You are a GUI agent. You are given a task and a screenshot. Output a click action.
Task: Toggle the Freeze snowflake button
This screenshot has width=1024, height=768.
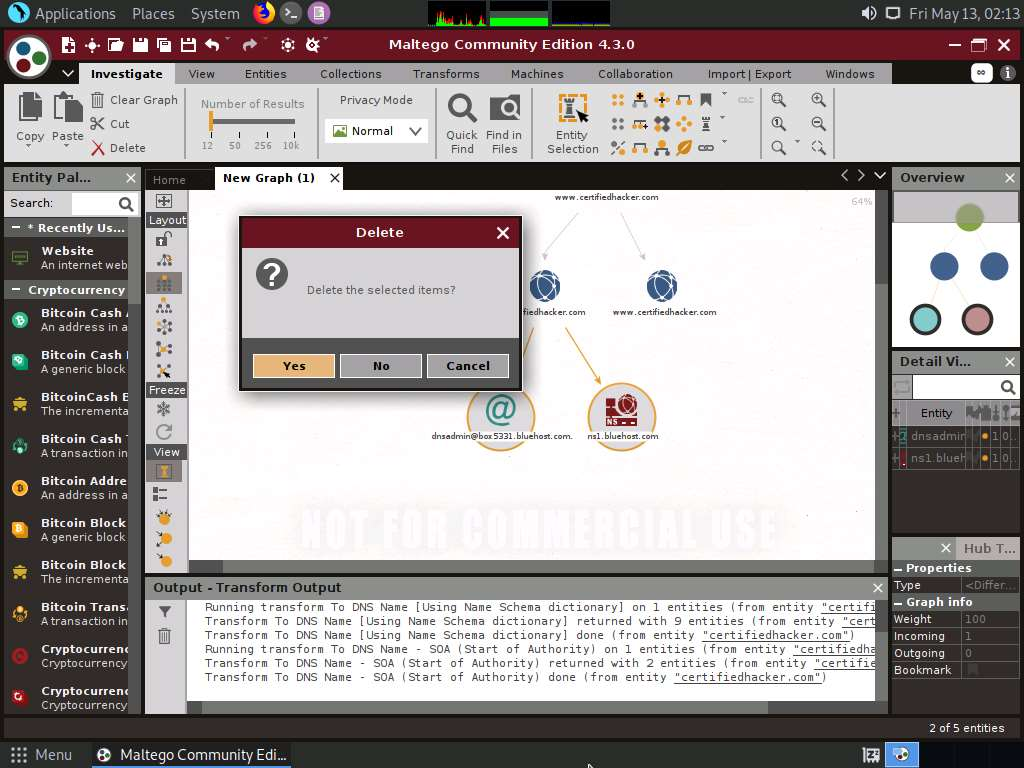(x=163, y=409)
